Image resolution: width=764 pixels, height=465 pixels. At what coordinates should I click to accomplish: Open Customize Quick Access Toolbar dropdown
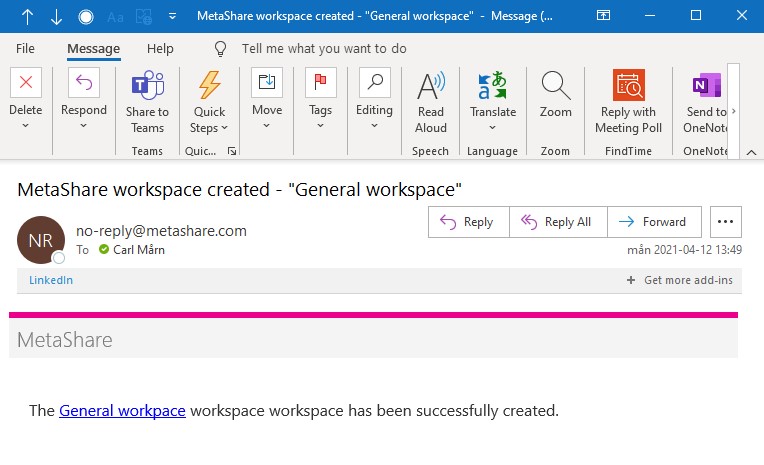coord(172,16)
